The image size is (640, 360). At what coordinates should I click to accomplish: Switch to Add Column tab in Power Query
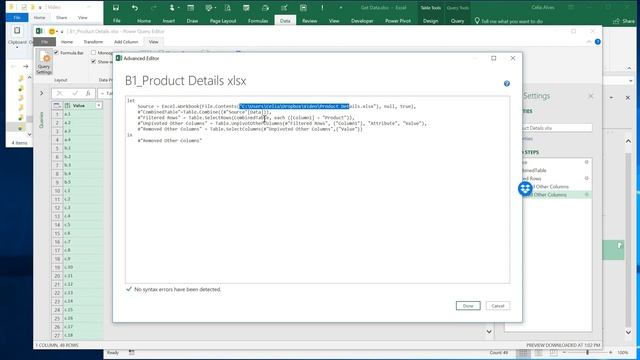126,42
